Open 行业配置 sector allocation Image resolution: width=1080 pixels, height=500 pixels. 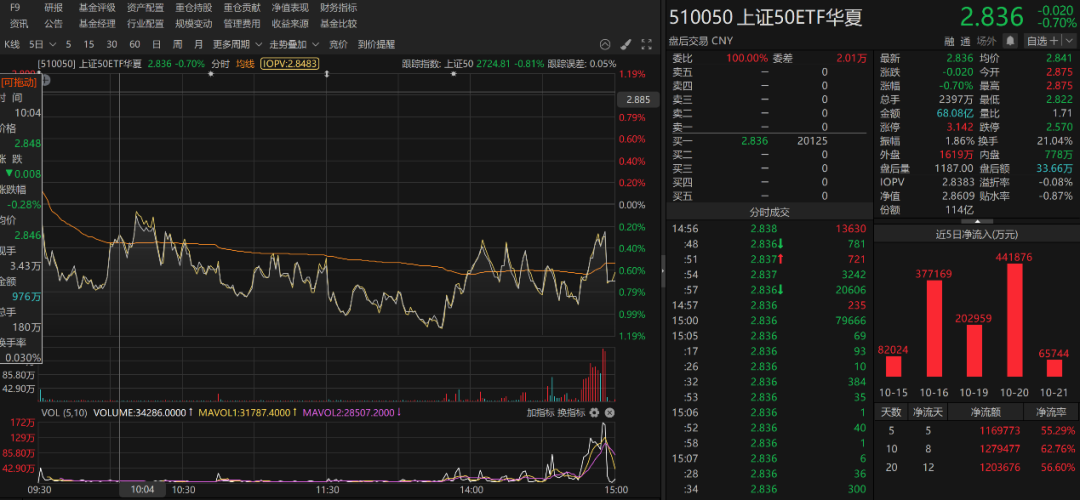coord(145,23)
